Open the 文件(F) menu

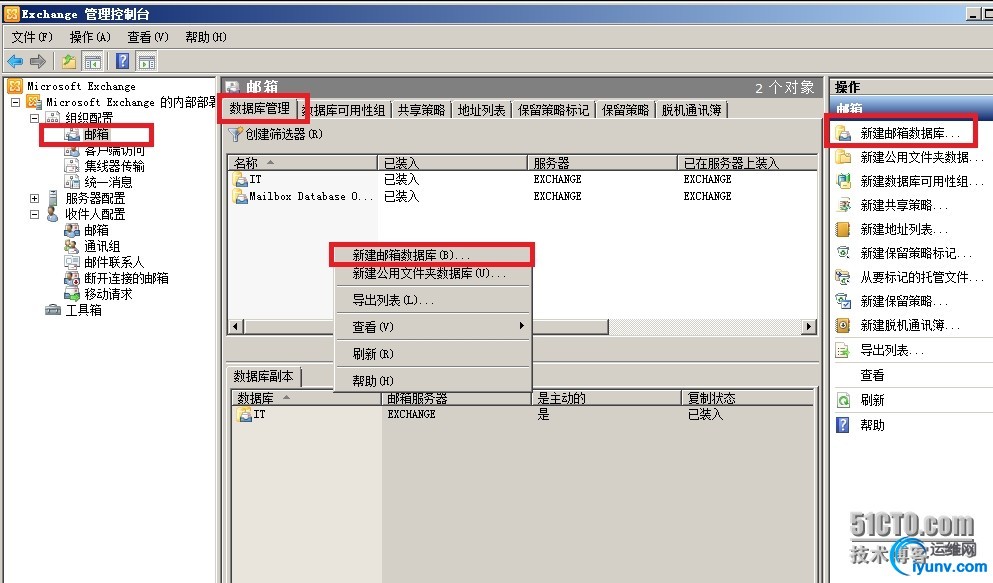(x=32, y=37)
